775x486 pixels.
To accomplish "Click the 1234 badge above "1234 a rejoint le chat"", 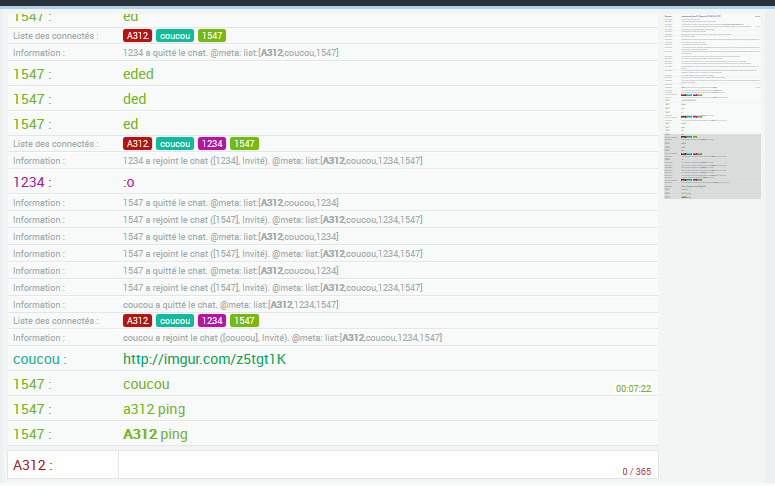I will click(x=212, y=143).
